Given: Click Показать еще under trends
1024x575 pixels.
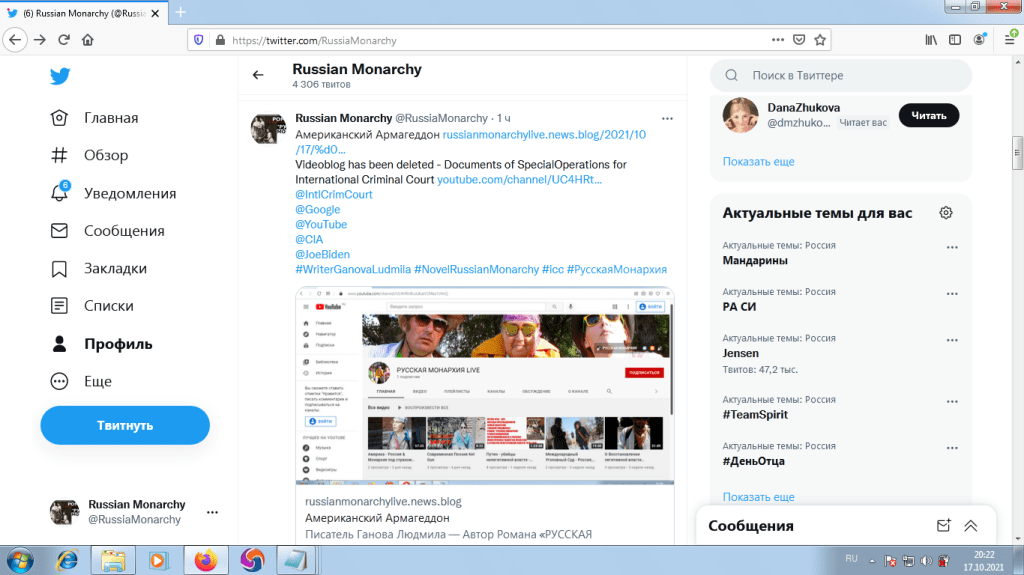Looking at the screenshot, I should pyautogui.click(x=758, y=497).
